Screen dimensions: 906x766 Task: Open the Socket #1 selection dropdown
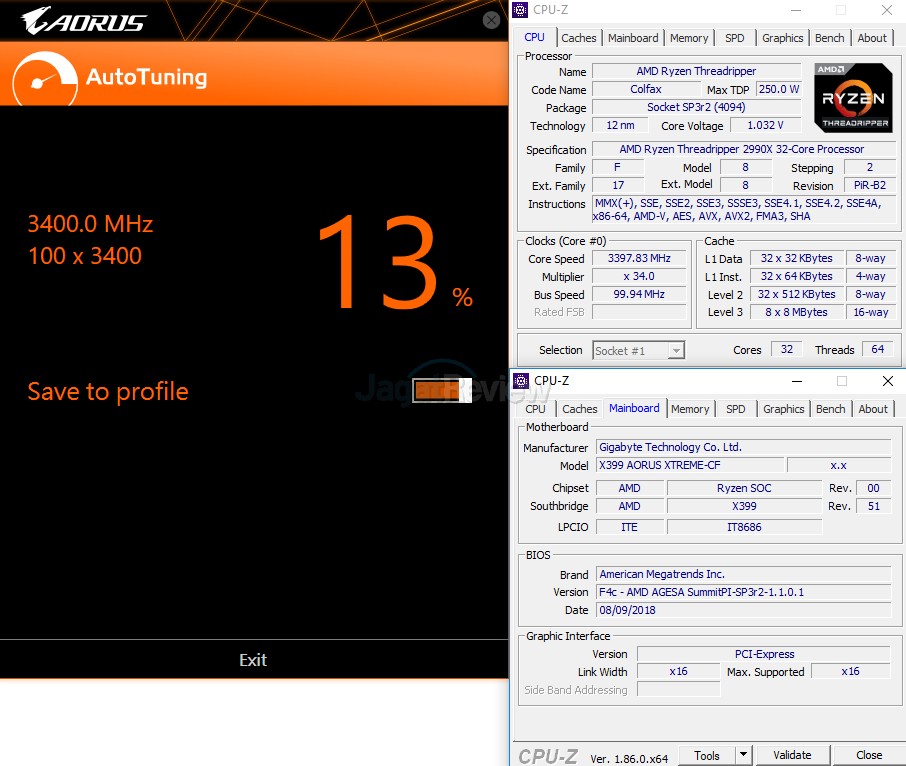coord(638,350)
